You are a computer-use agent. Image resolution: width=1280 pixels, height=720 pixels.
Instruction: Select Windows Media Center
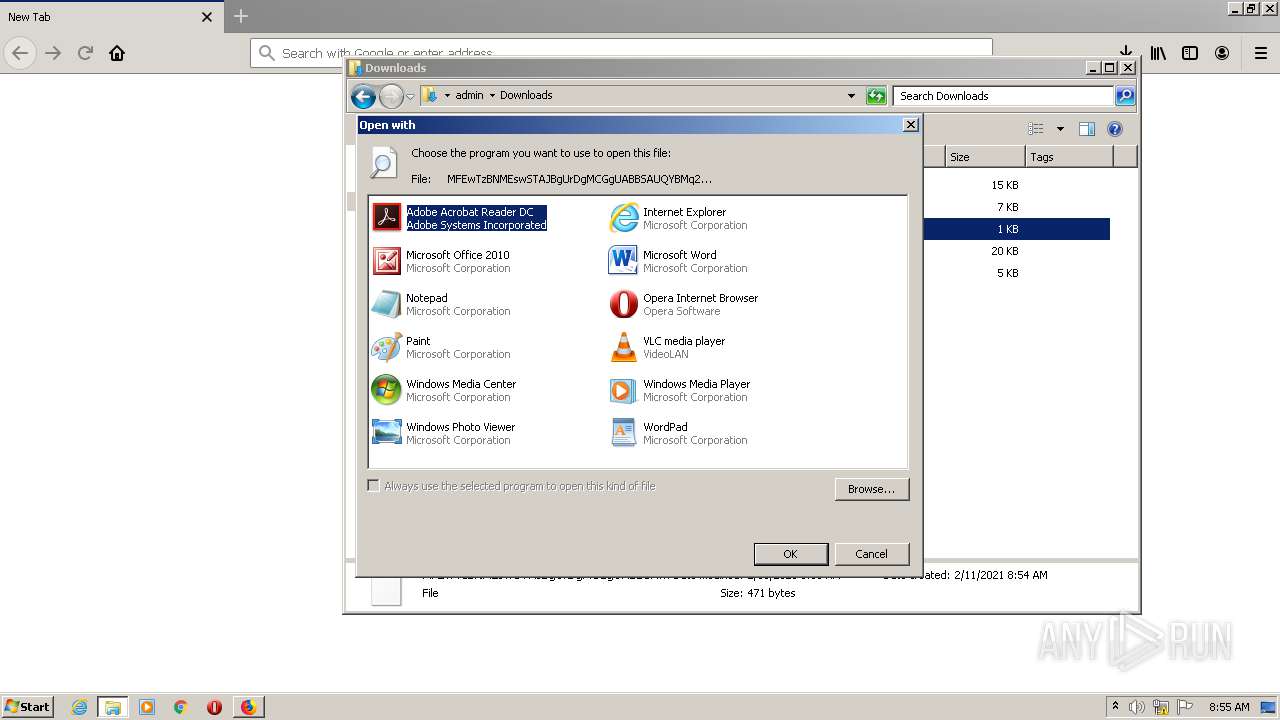(x=445, y=390)
